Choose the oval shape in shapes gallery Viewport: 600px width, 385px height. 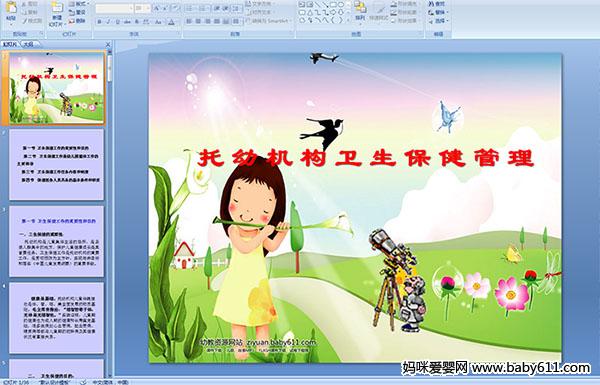click(341, 5)
